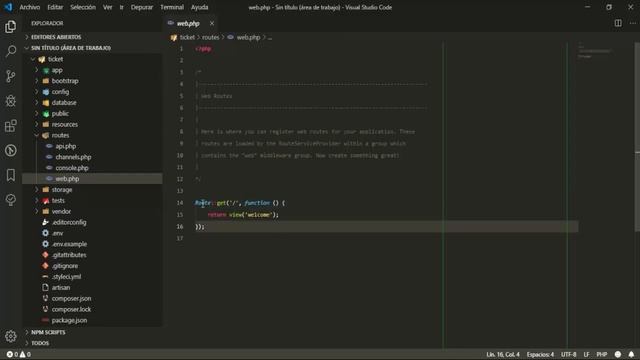
Task: Open the Explorer view in activity bar
Action: point(11,27)
